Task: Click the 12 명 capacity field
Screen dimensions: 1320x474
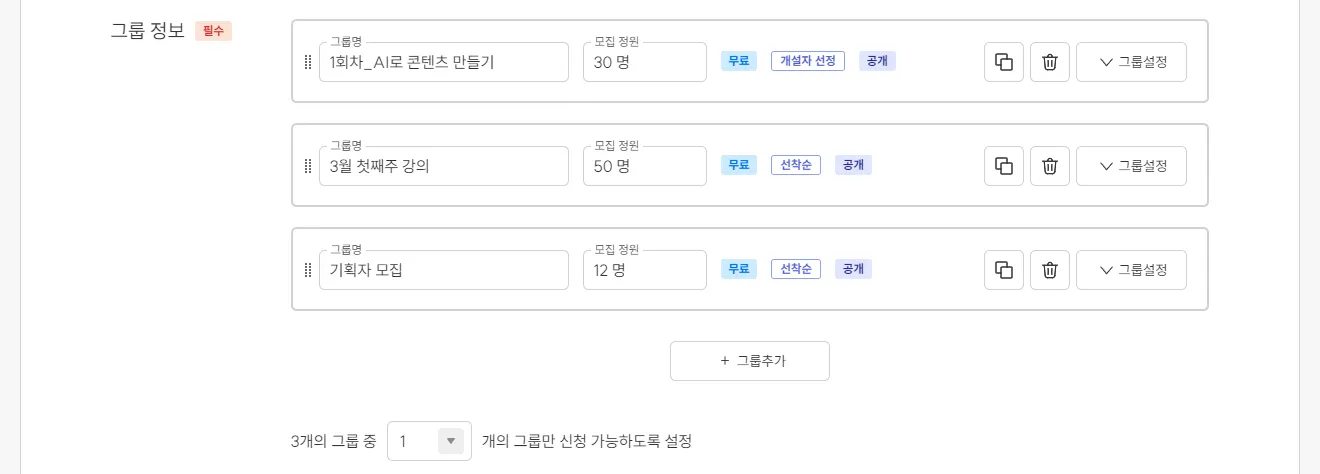Action: tap(644, 271)
